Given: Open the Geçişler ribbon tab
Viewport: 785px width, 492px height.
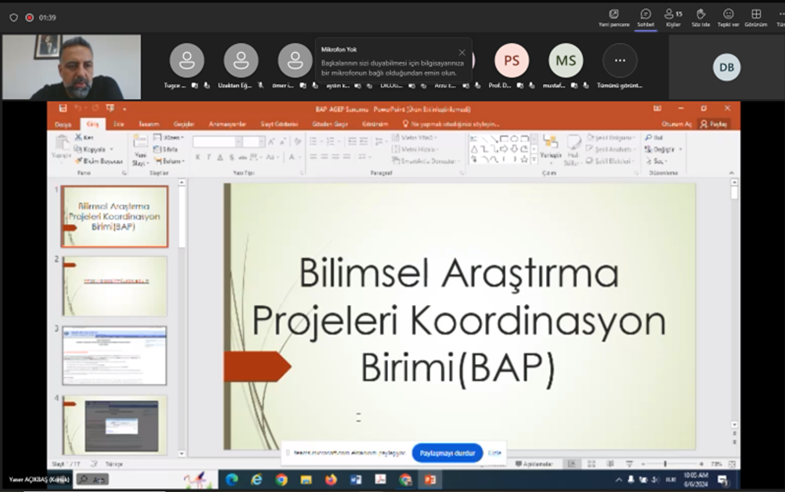Looking at the screenshot, I should (184, 124).
